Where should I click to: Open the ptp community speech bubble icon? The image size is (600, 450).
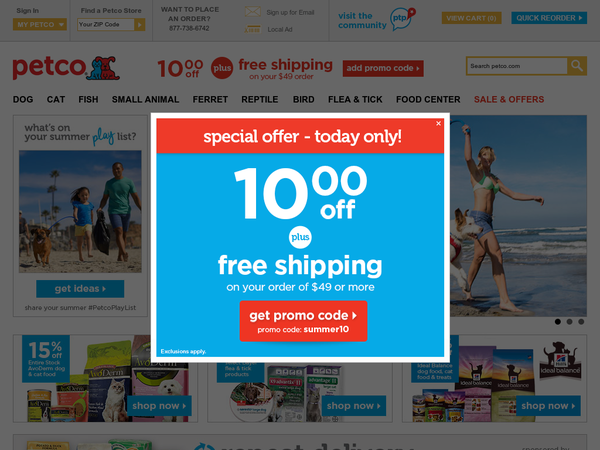[x=402, y=18]
